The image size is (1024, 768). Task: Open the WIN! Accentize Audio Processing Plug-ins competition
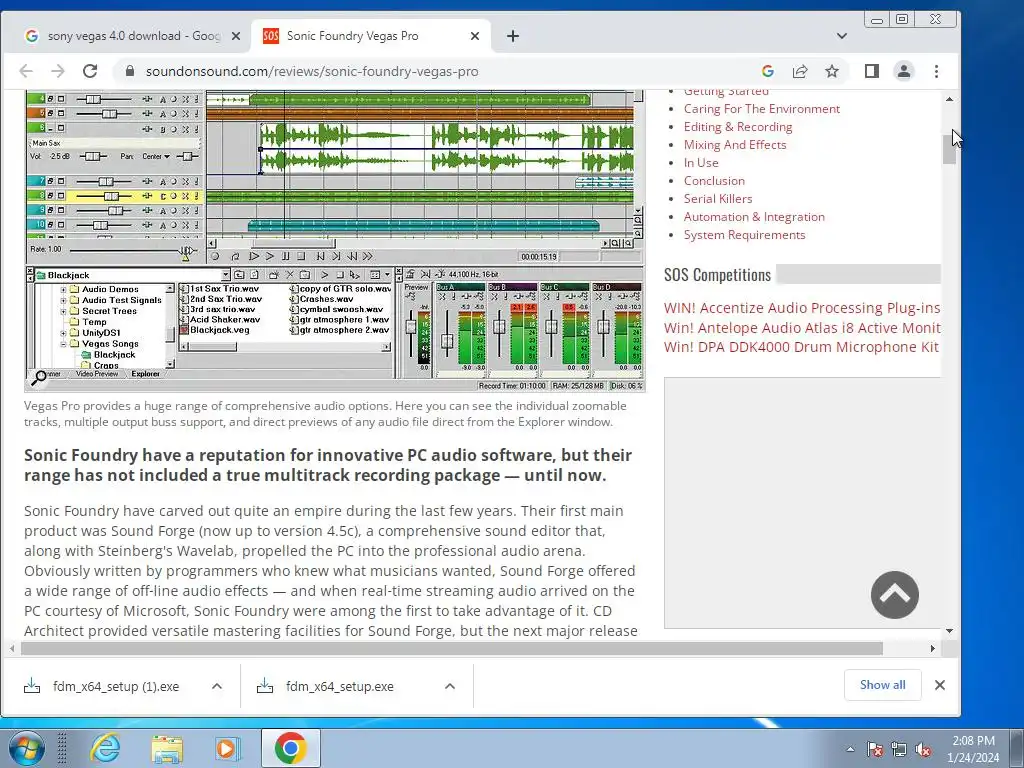[x=802, y=308]
